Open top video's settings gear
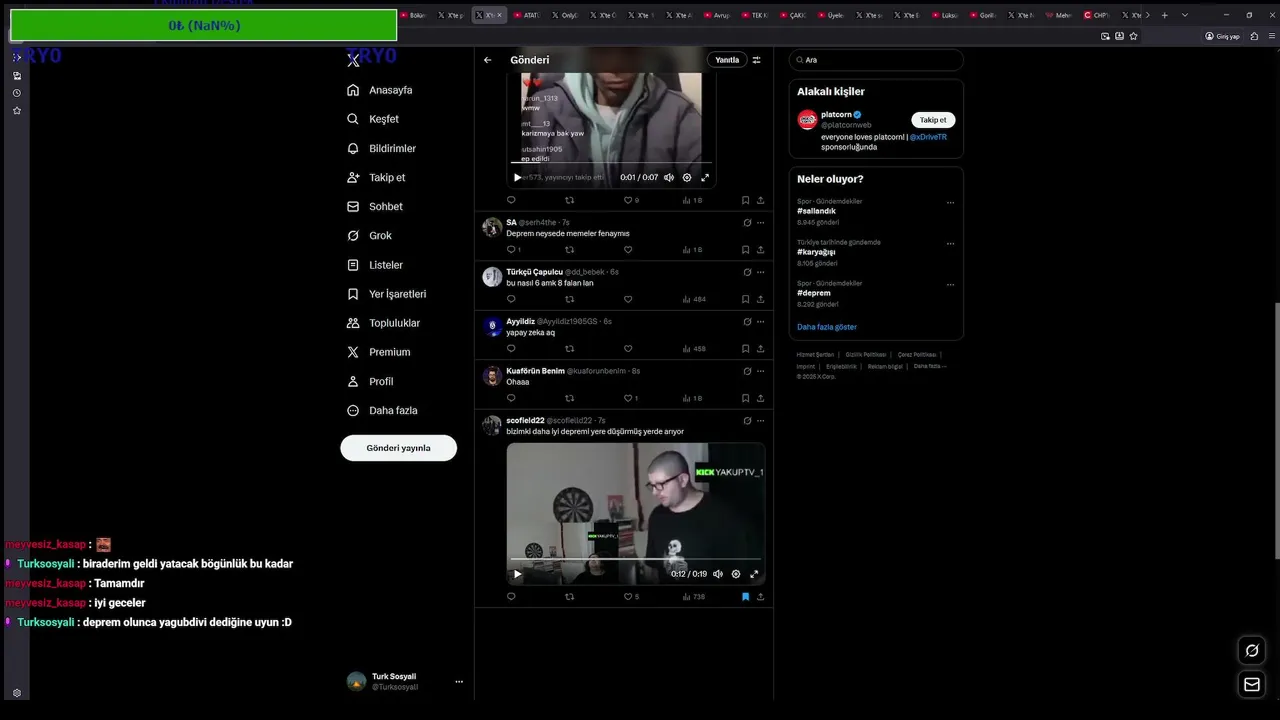Image resolution: width=1280 pixels, height=720 pixels. click(x=687, y=177)
